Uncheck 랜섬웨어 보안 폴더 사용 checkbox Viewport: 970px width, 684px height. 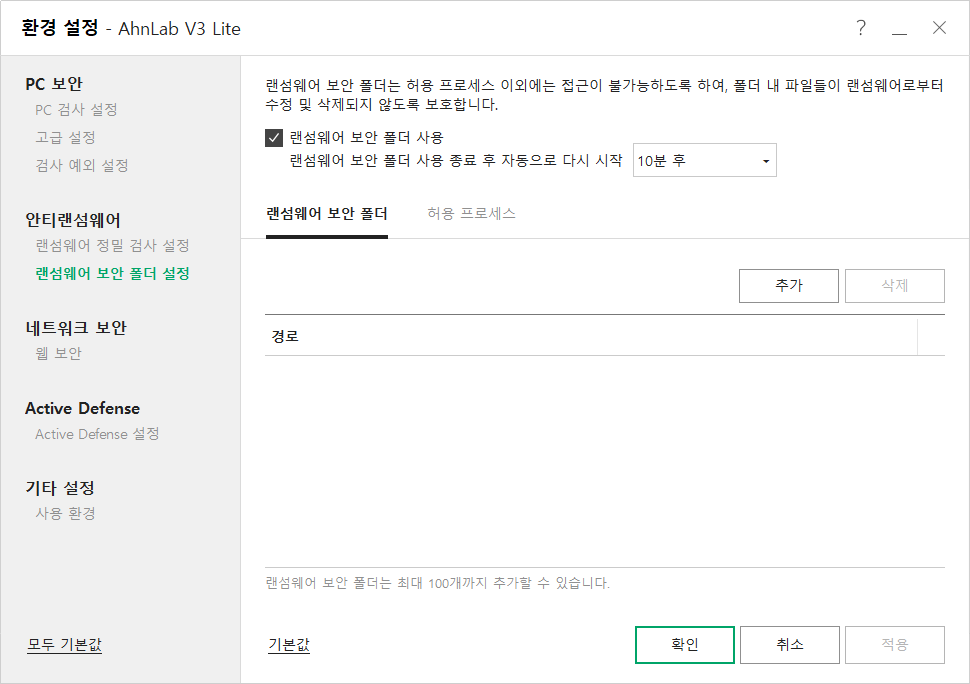274,137
